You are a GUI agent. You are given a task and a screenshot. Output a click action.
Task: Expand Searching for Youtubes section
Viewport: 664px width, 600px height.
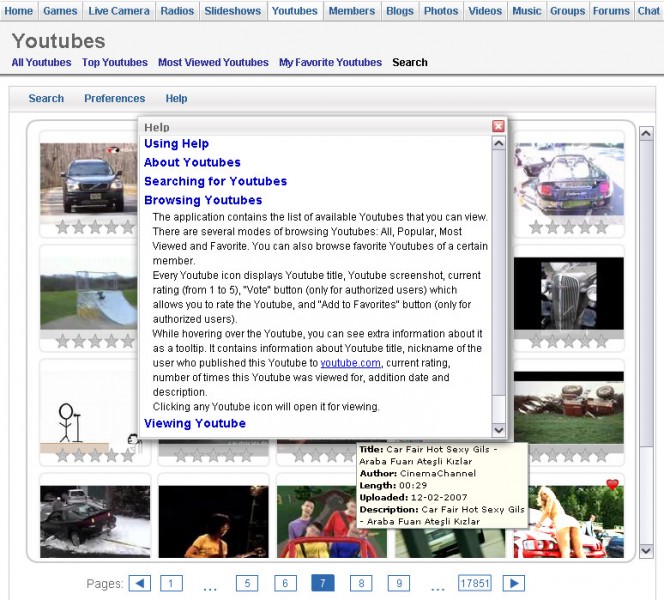[216, 181]
